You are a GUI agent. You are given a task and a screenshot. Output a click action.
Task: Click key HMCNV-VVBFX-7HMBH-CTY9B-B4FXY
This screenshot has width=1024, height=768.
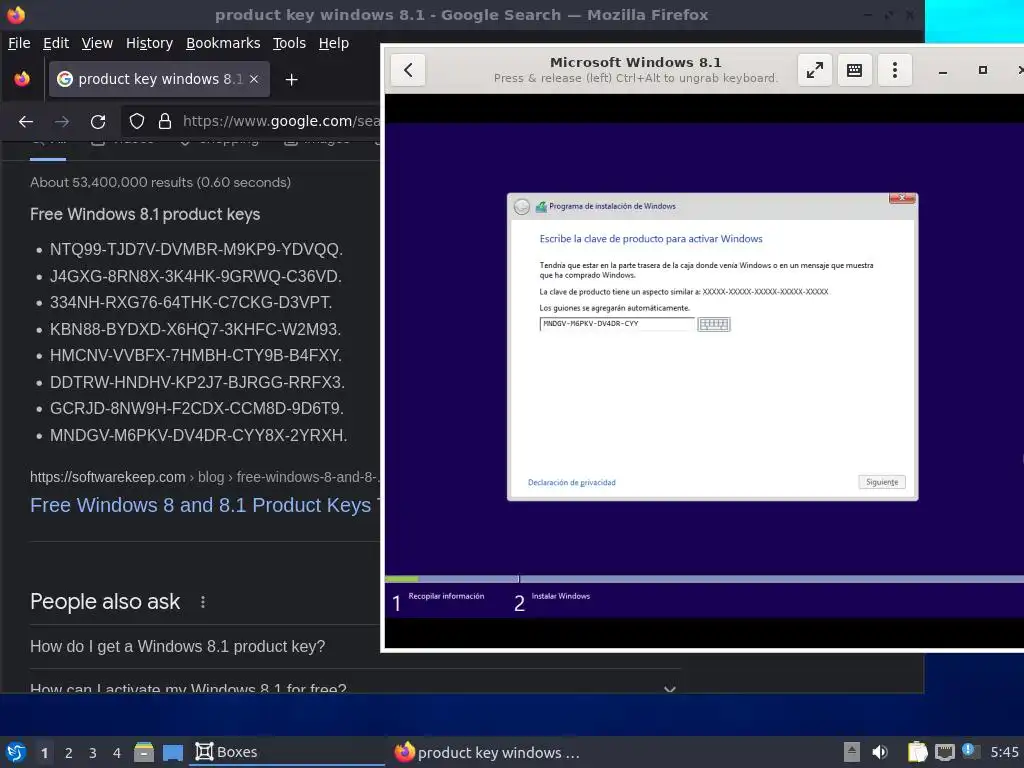196,355
